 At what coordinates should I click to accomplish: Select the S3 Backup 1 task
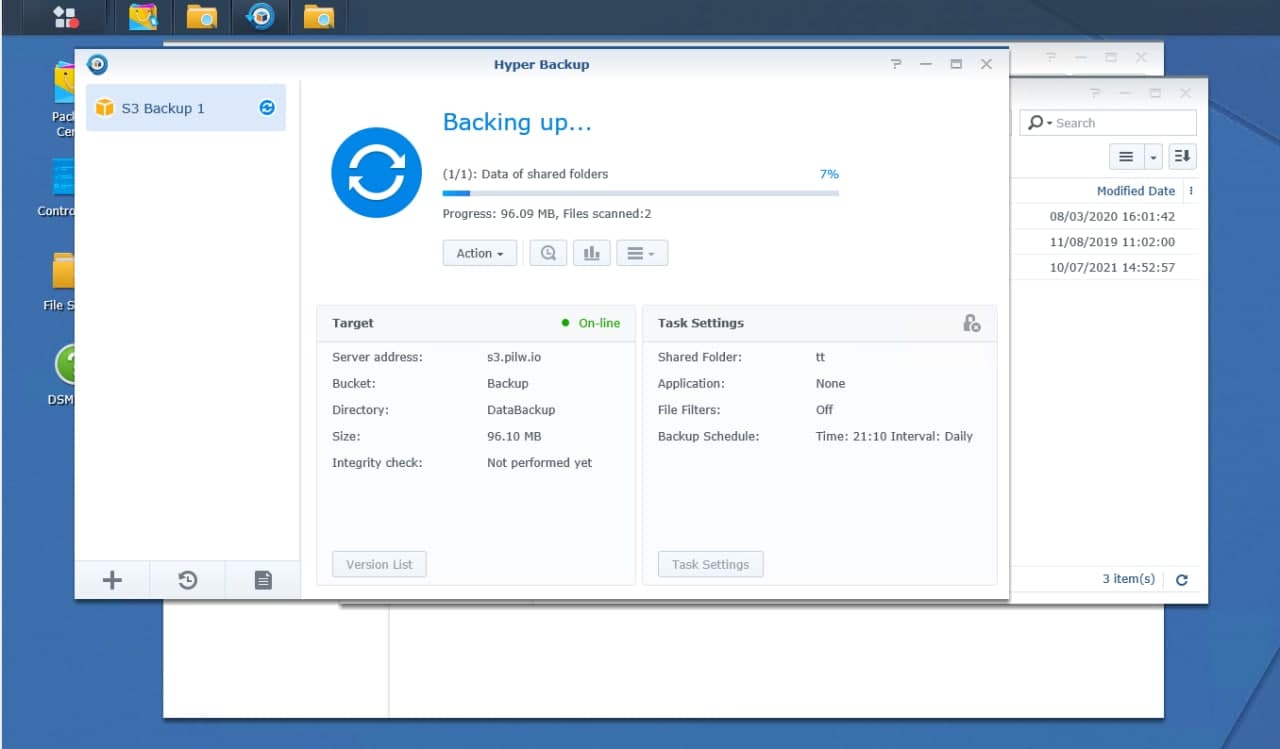point(186,108)
